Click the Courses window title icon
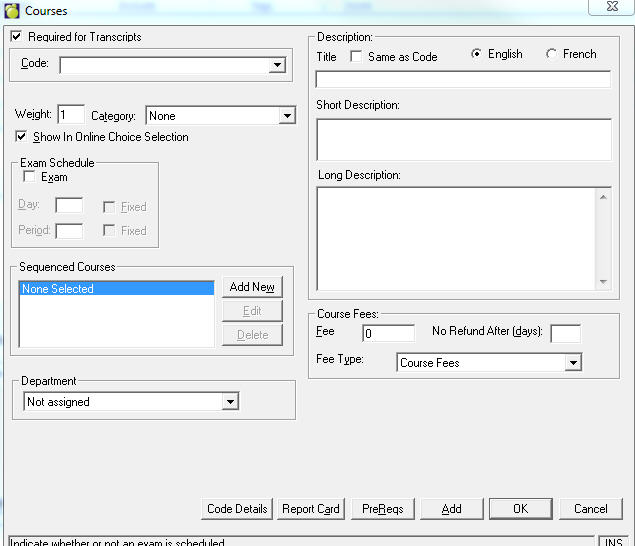Screen dimensions: 635x546 click(x=12, y=10)
